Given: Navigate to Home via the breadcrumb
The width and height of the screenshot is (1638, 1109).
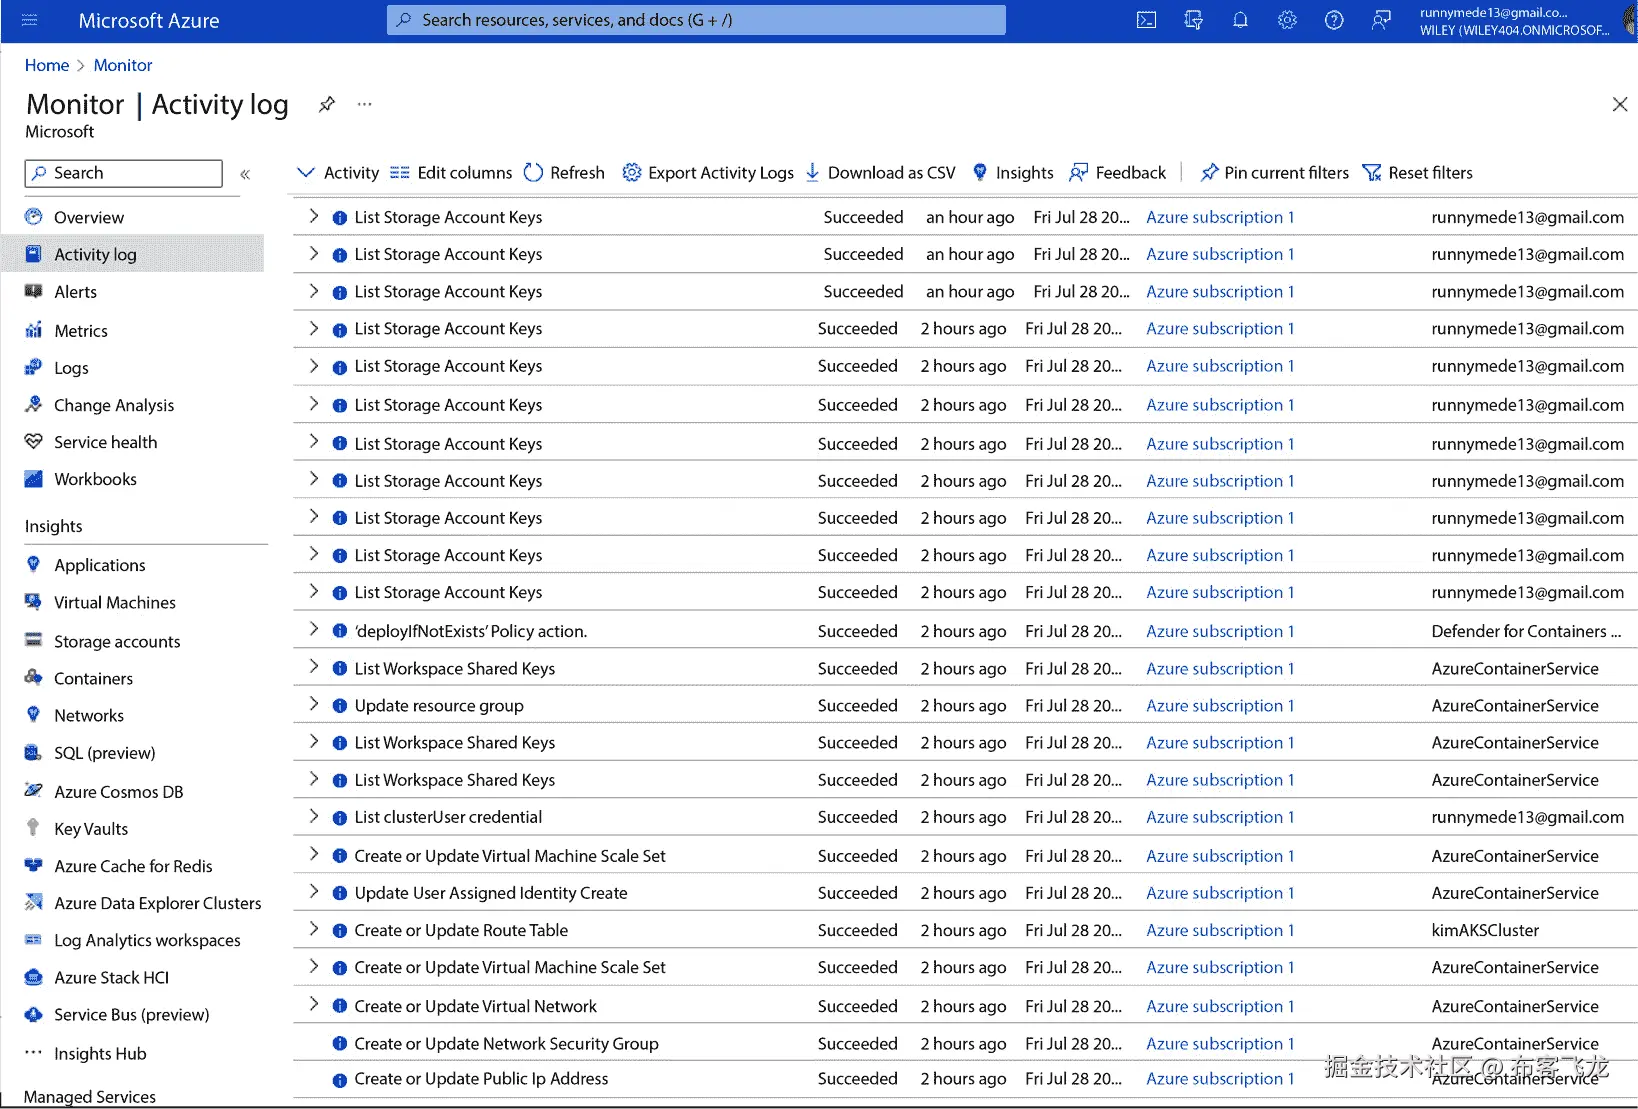Looking at the screenshot, I should [46, 64].
